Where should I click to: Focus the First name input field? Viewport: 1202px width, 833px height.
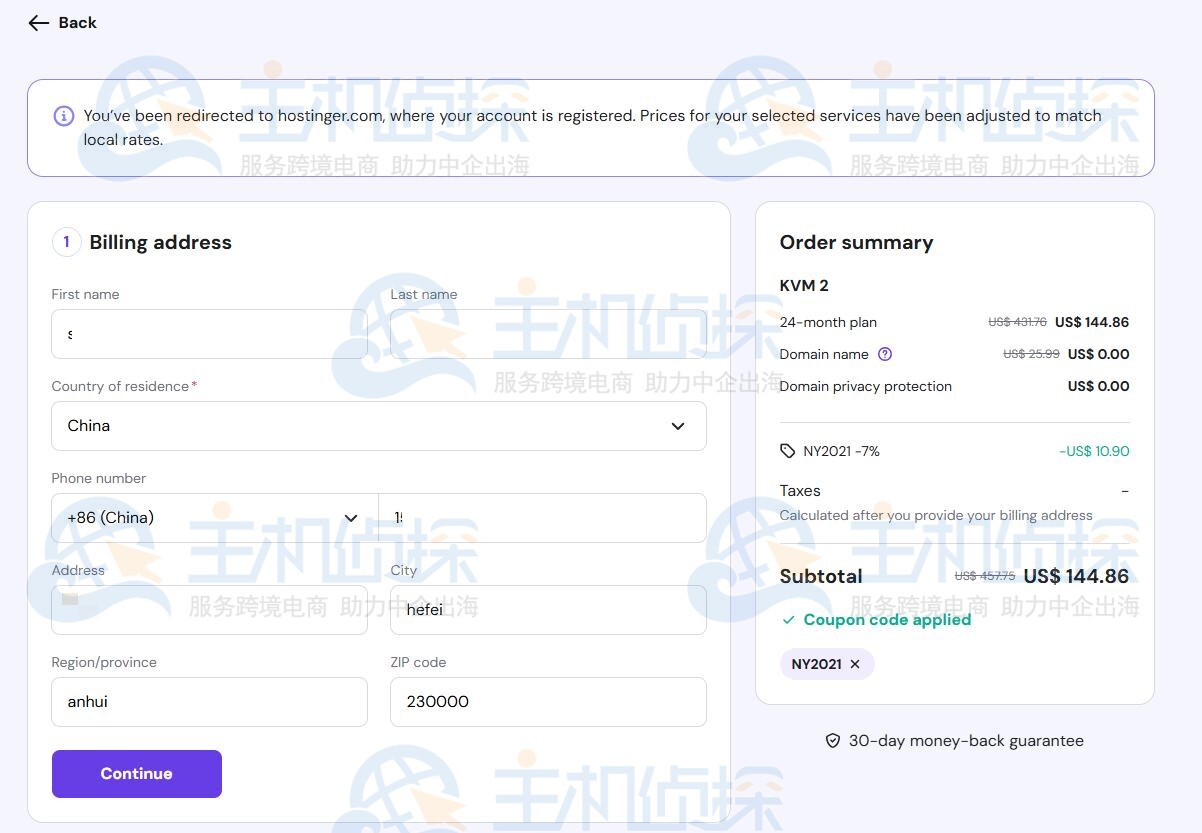(x=209, y=334)
